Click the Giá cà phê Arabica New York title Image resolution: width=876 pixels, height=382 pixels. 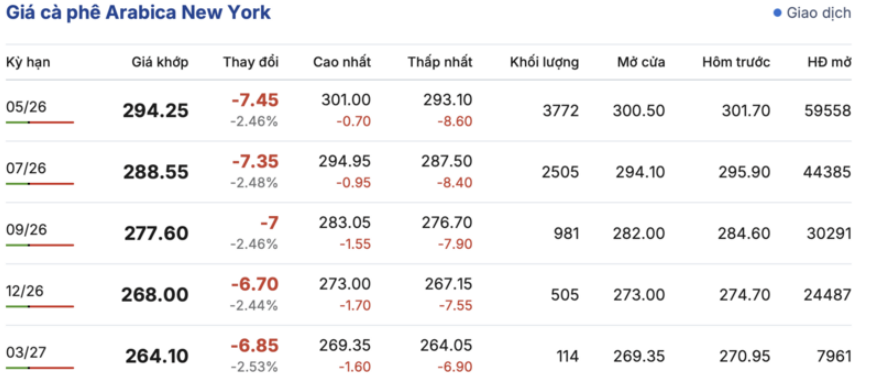coord(139,13)
